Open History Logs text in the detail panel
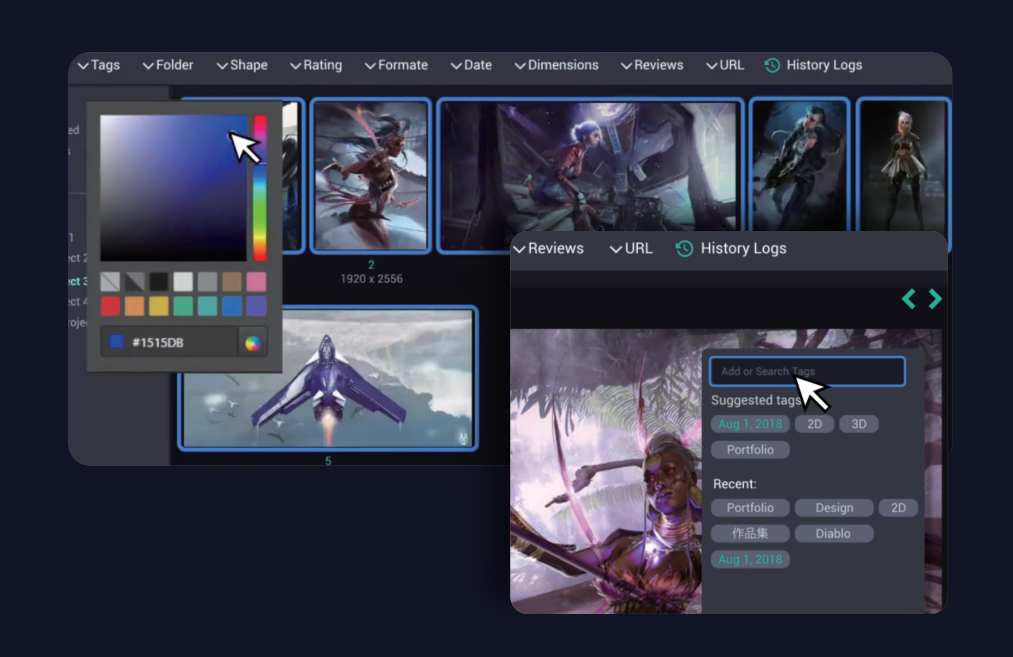The image size is (1013, 657). [744, 249]
